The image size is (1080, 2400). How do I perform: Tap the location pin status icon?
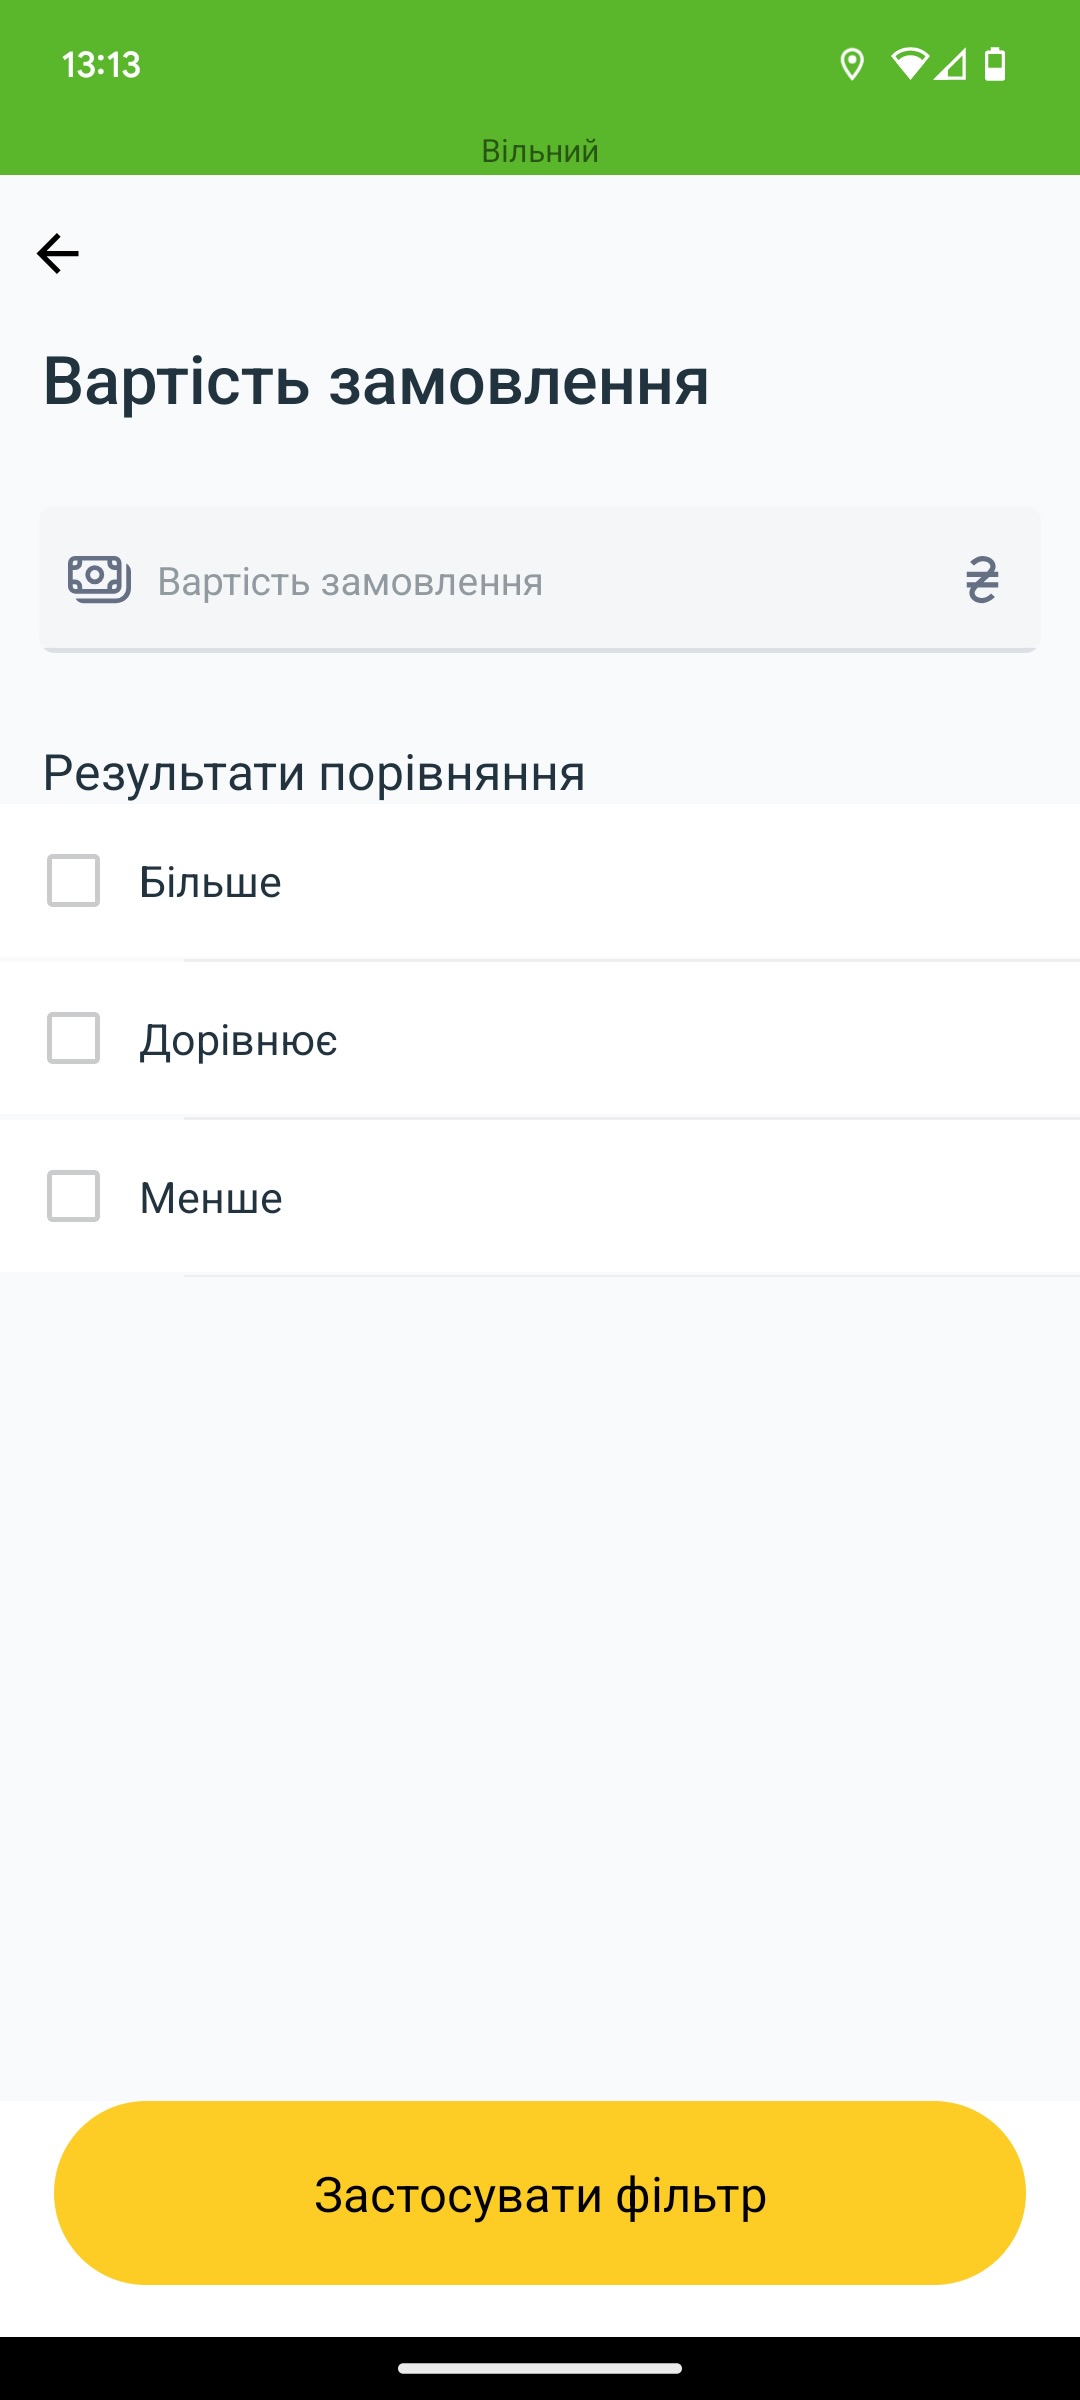(852, 65)
